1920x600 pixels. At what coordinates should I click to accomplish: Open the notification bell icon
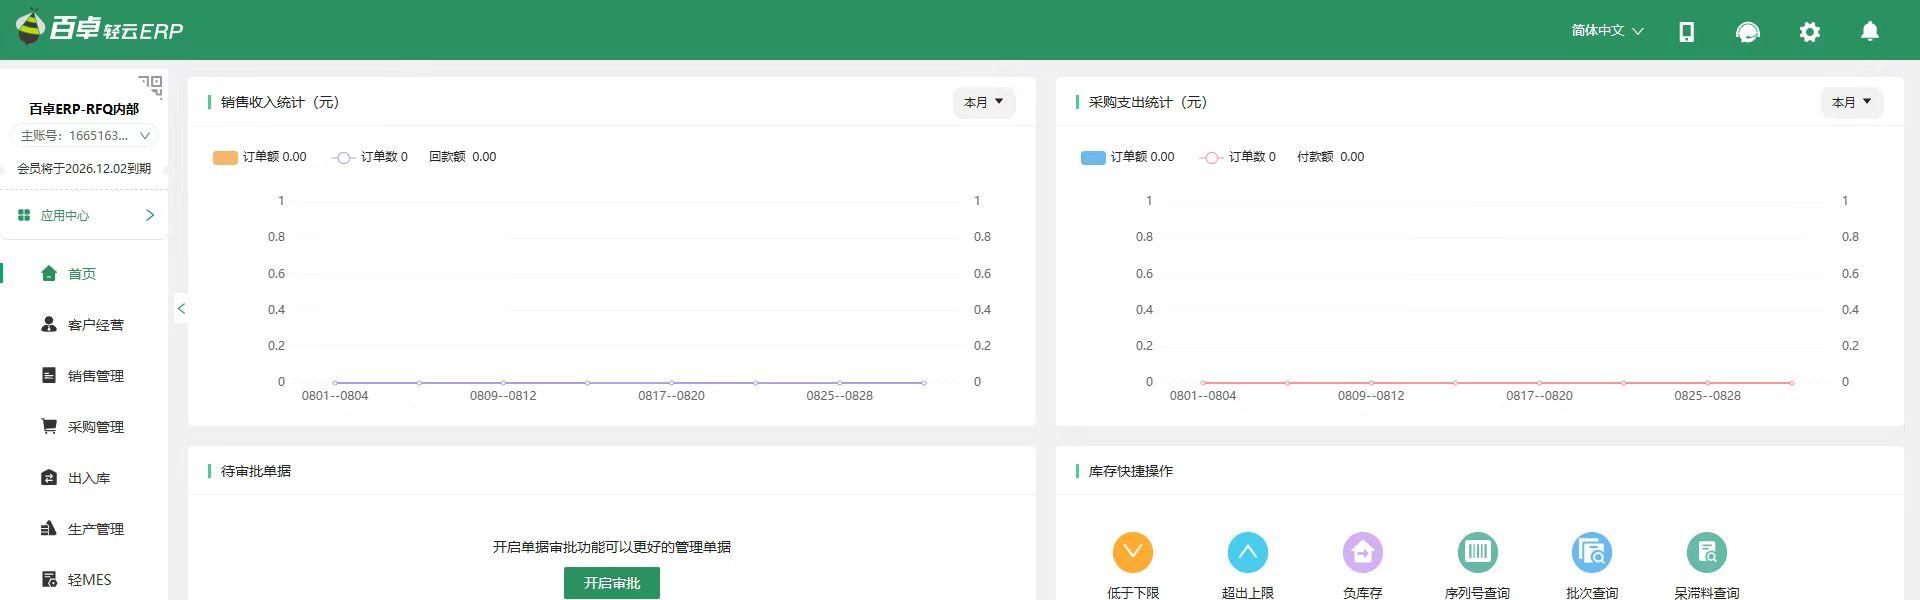1869,32
